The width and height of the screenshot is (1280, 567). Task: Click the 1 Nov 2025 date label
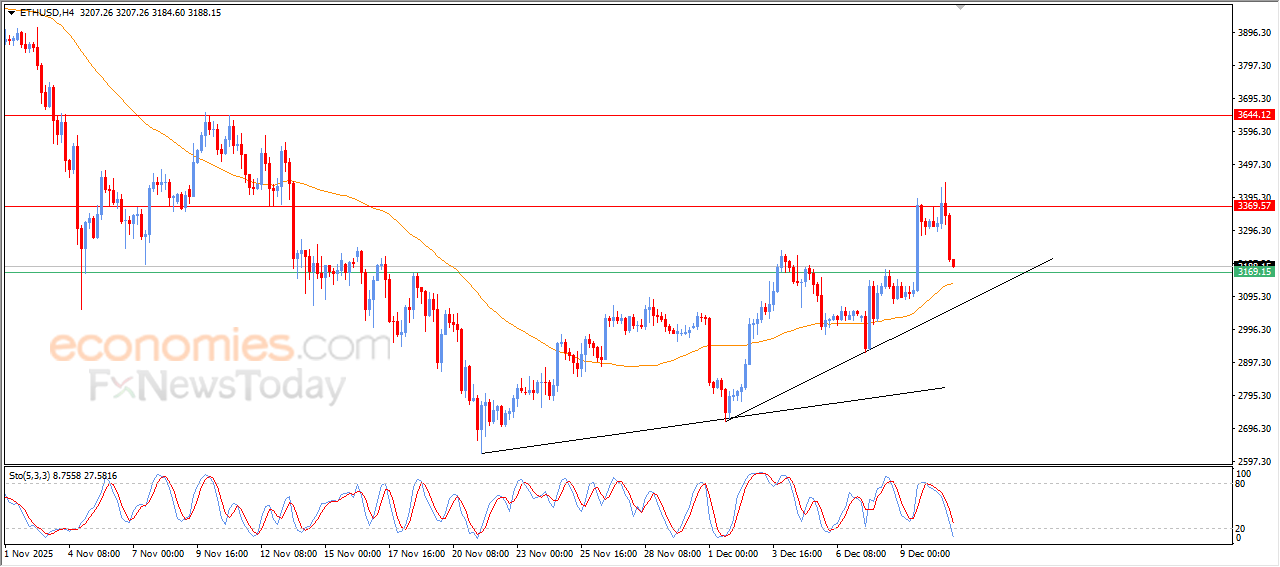point(31,552)
